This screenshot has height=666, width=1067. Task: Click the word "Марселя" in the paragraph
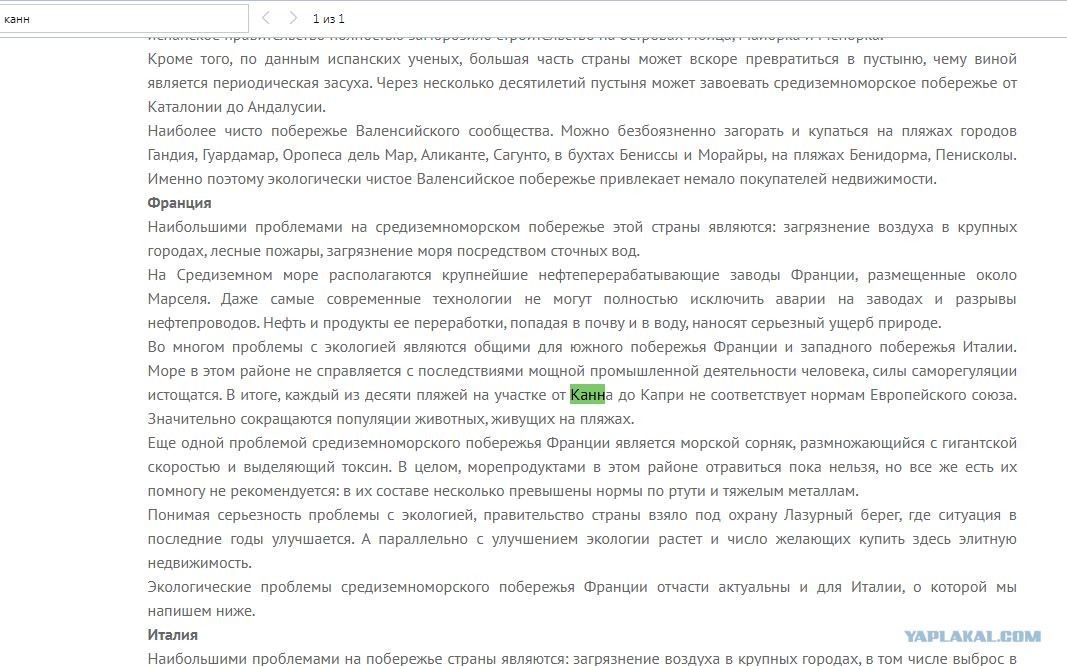point(179,299)
